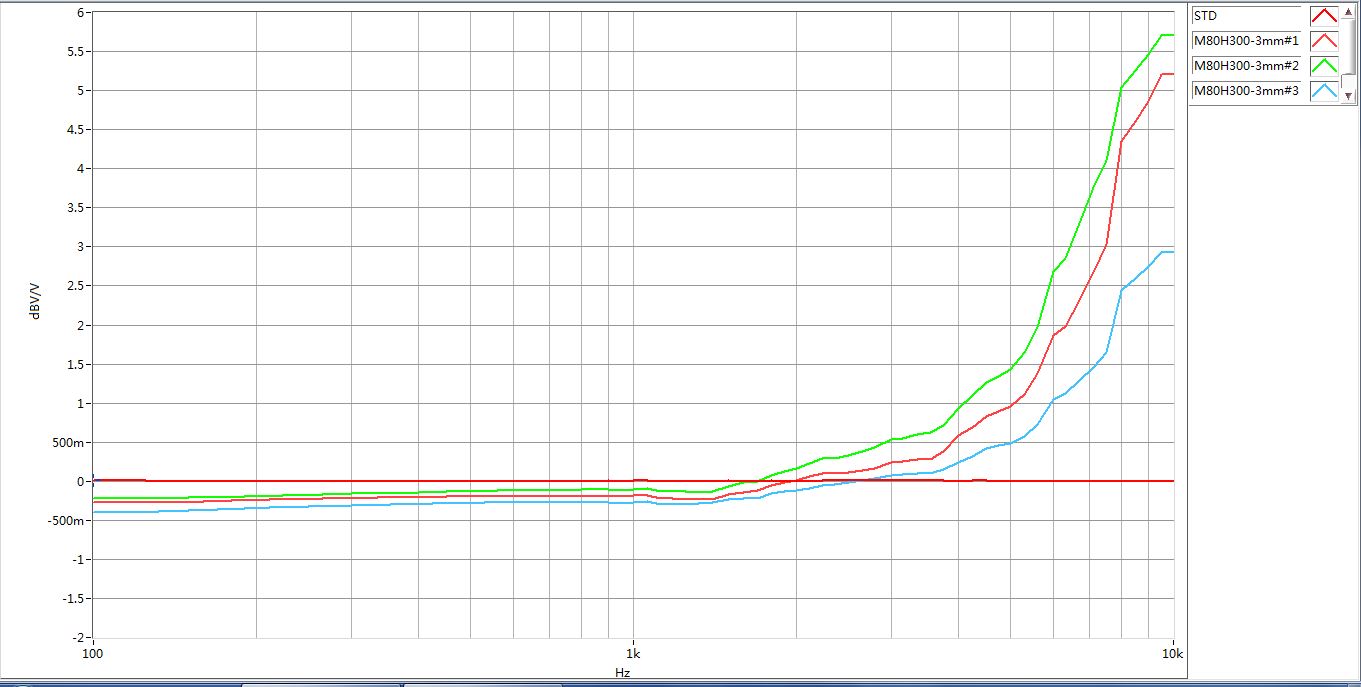This screenshot has height=687, width=1361.
Task: Click the green M80H300-3mm#2 plot icon
Action: coord(1324,66)
